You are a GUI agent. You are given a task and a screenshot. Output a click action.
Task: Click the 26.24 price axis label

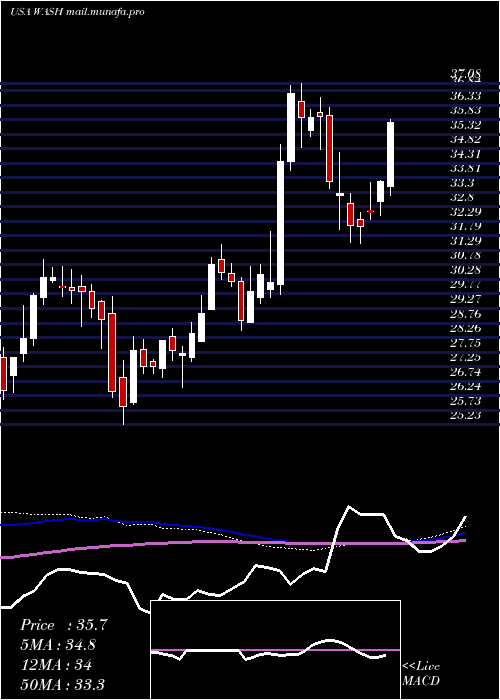(466, 387)
